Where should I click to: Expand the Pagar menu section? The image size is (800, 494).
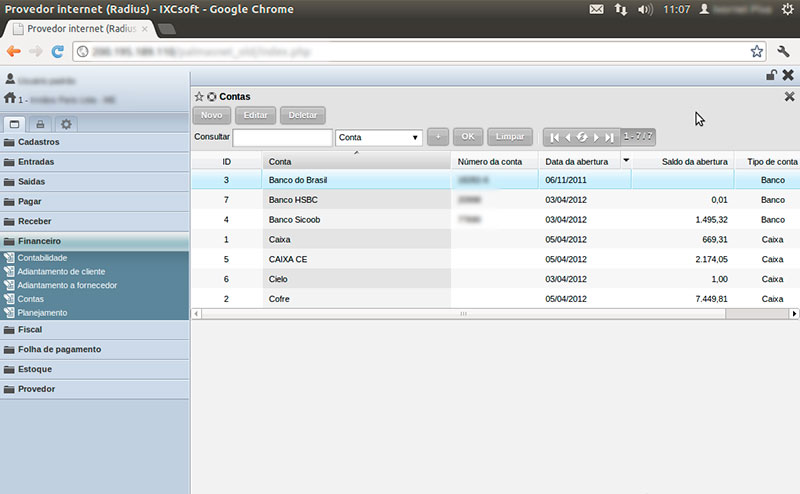(x=94, y=202)
